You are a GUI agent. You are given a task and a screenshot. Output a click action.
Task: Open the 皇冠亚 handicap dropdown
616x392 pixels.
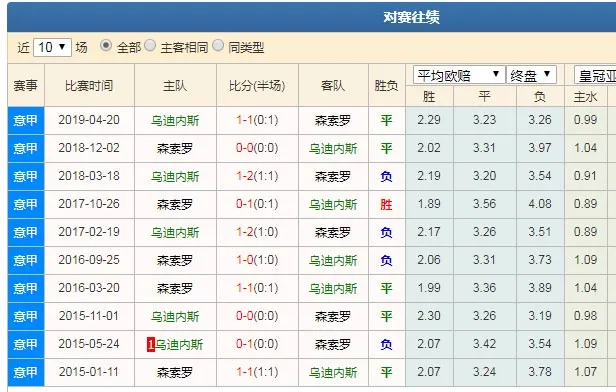[595, 75]
